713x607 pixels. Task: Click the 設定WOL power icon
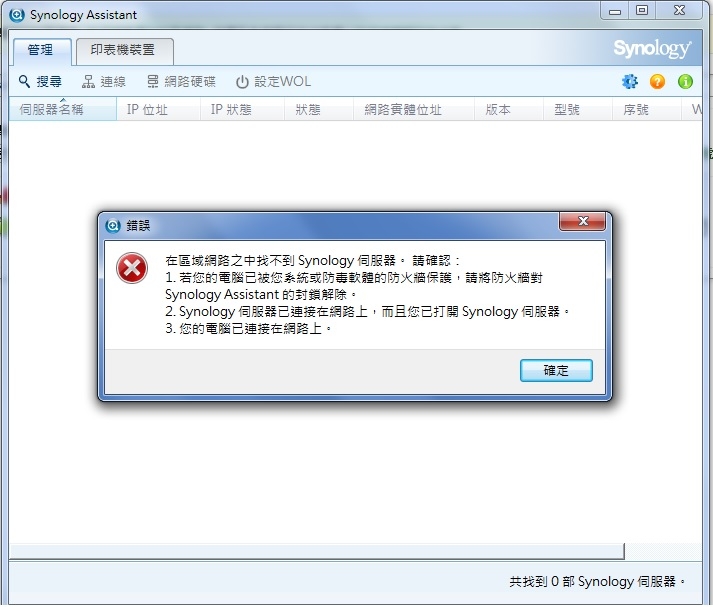(242, 82)
